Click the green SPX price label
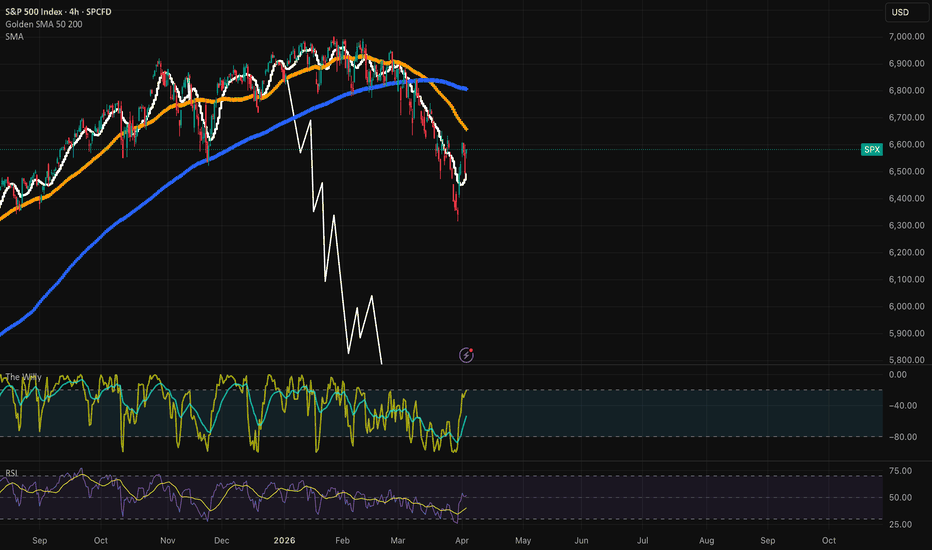Viewport: 932px width, 550px height. pos(872,149)
